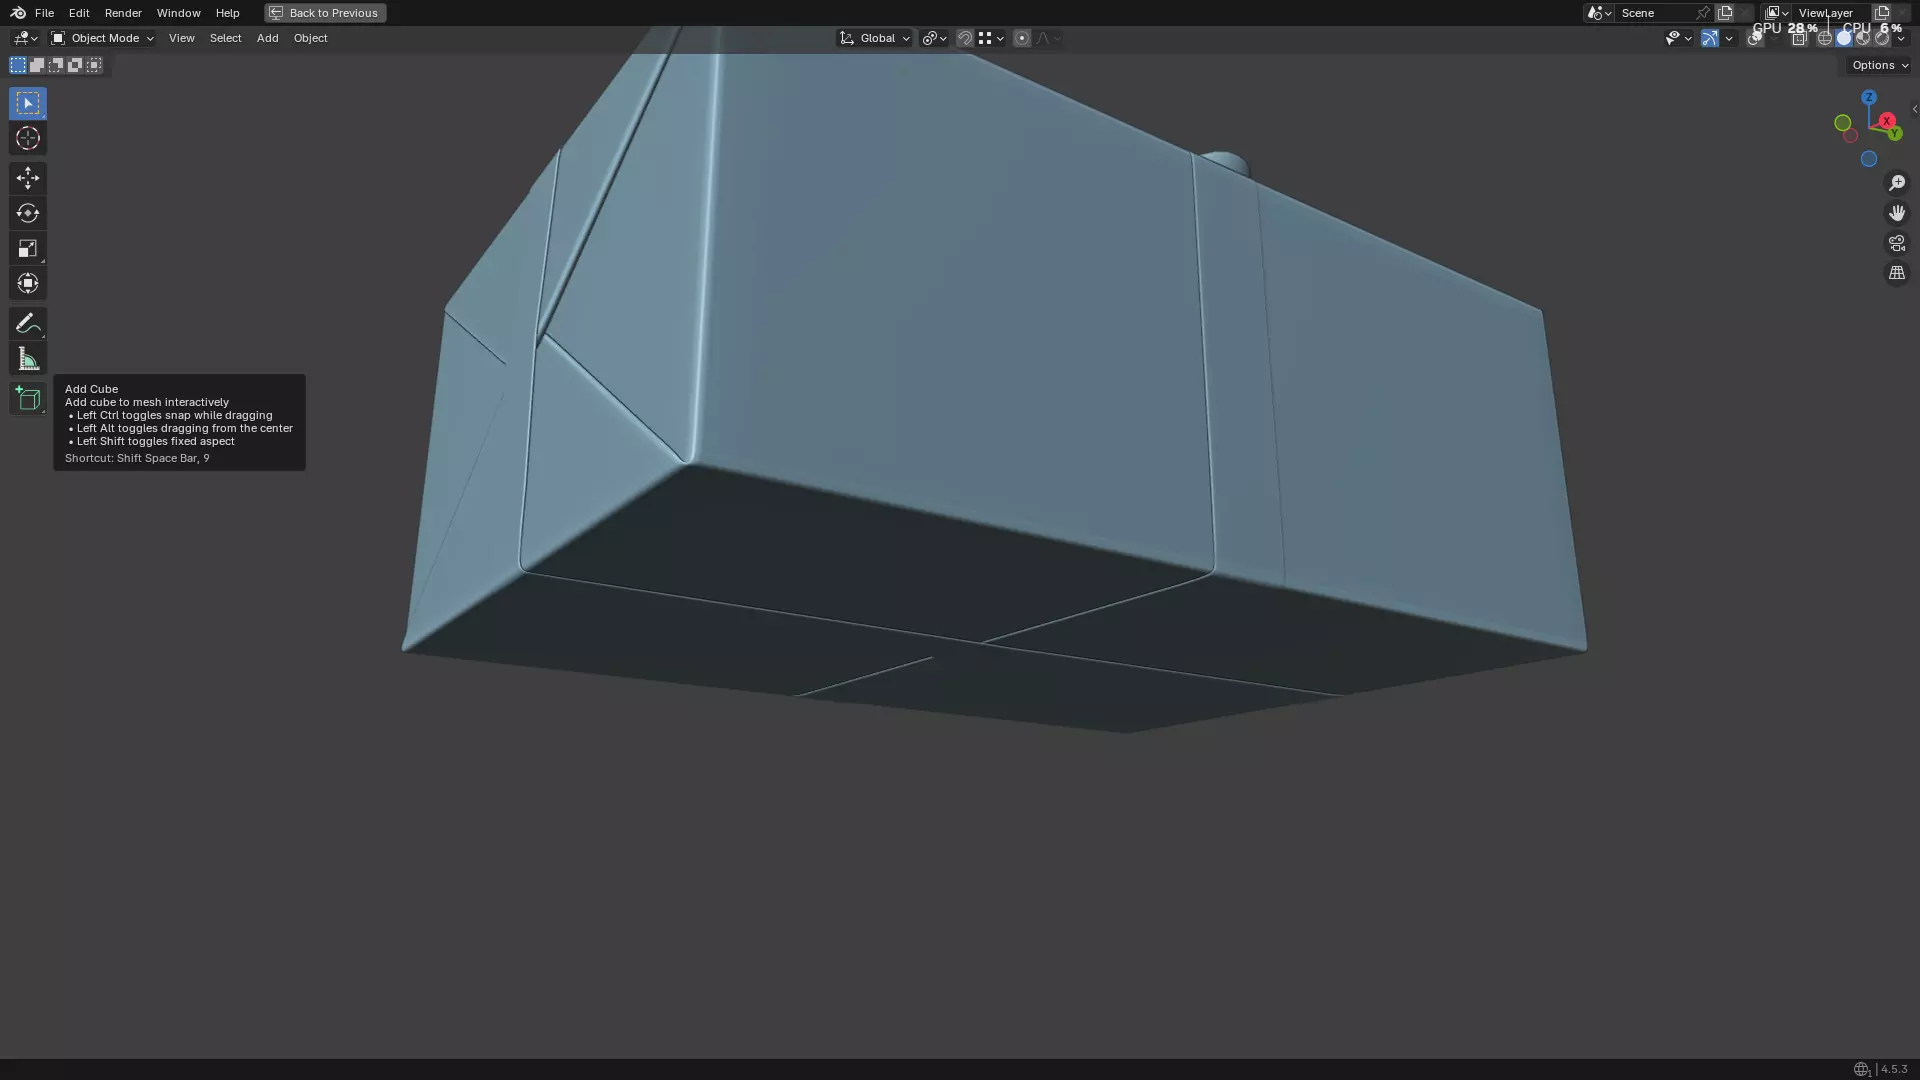Switch perspective/orthographic grid icon
This screenshot has width=1920, height=1080.
[1896, 273]
